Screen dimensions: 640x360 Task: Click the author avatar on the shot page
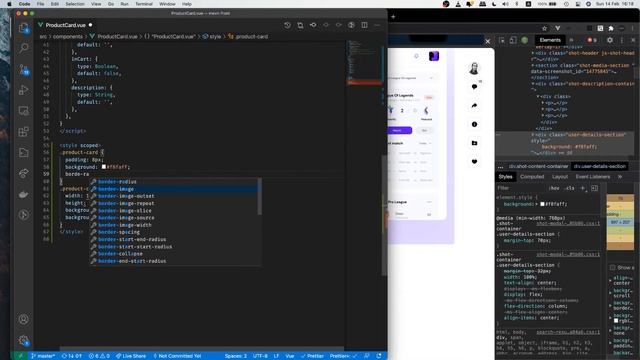click(x=474, y=68)
